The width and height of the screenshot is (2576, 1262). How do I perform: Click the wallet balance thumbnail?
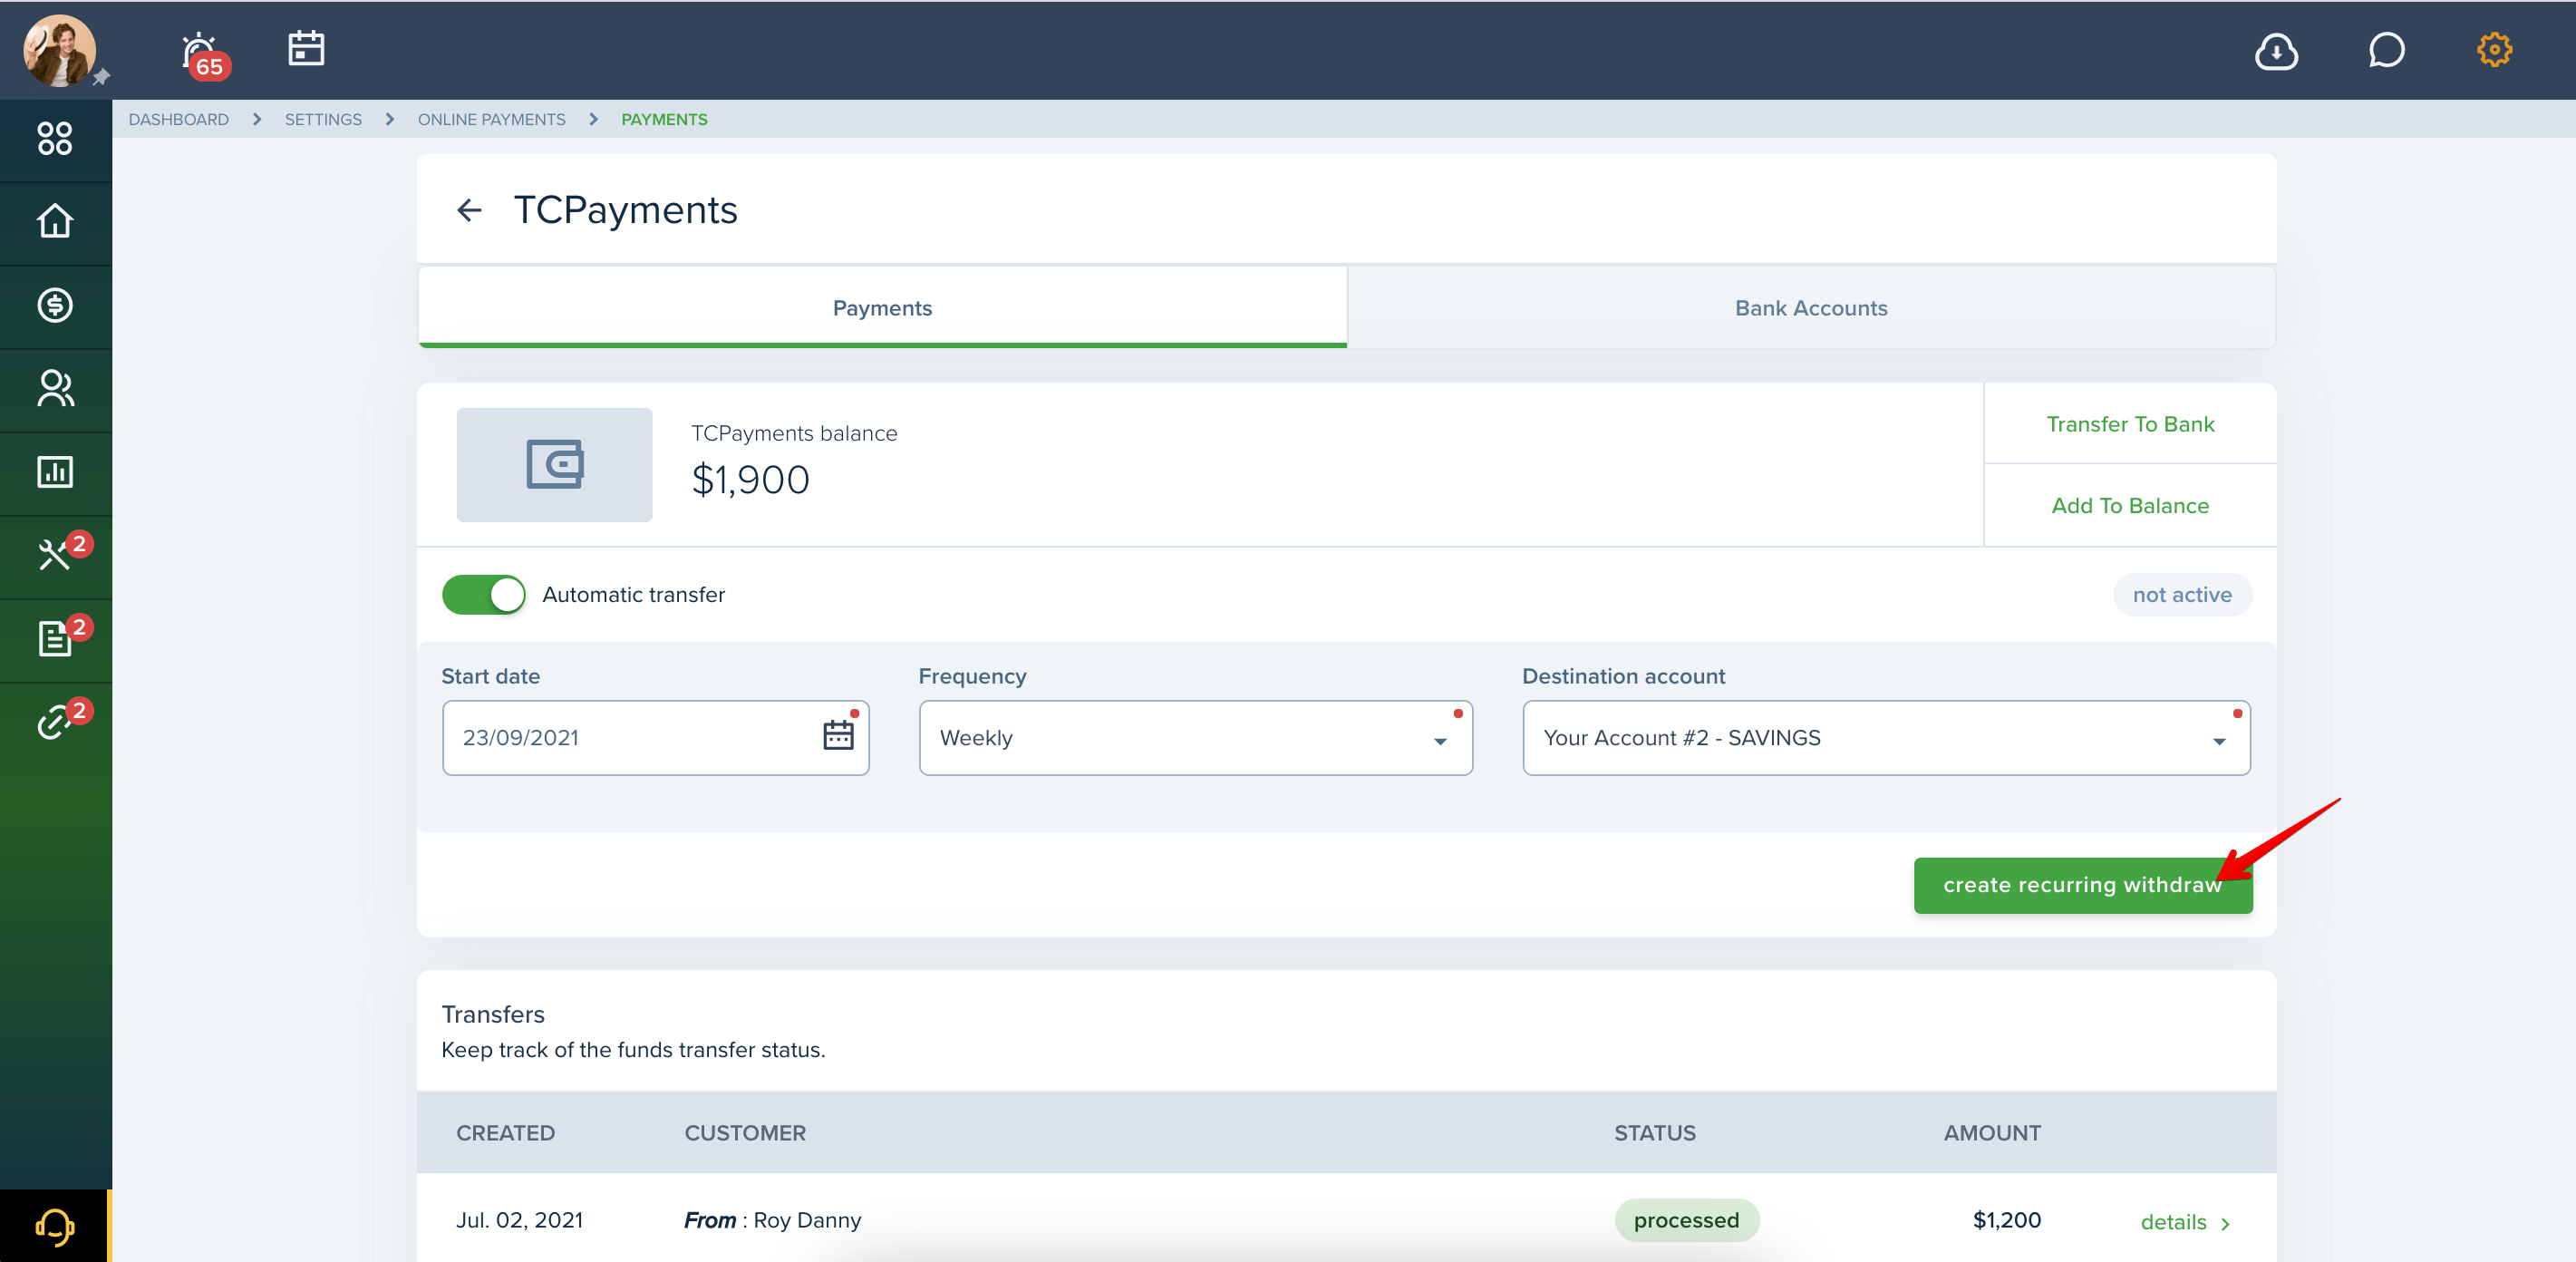(x=554, y=465)
